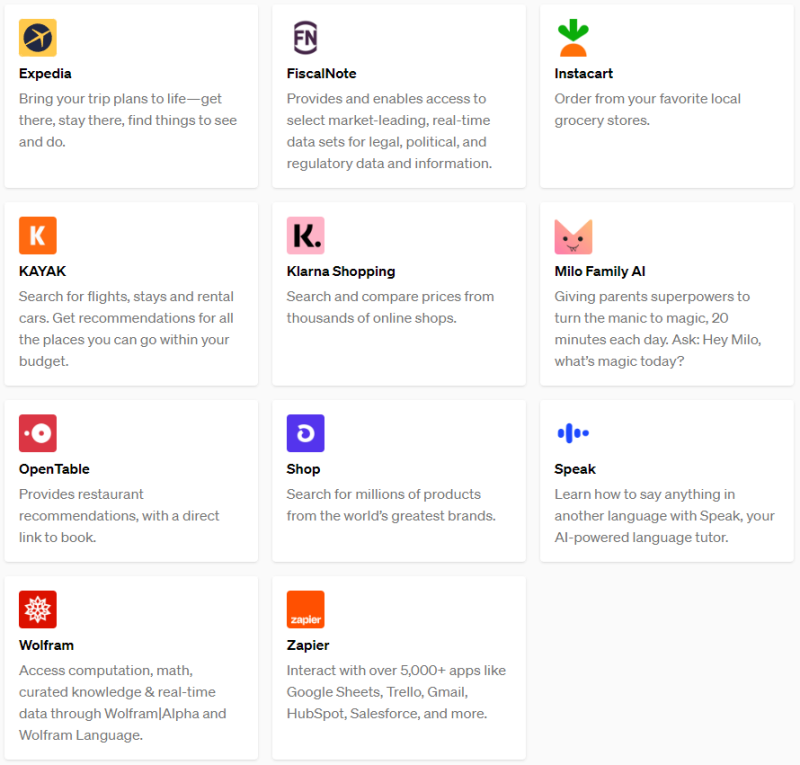Click the orange Zapier icon

(306, 609)
